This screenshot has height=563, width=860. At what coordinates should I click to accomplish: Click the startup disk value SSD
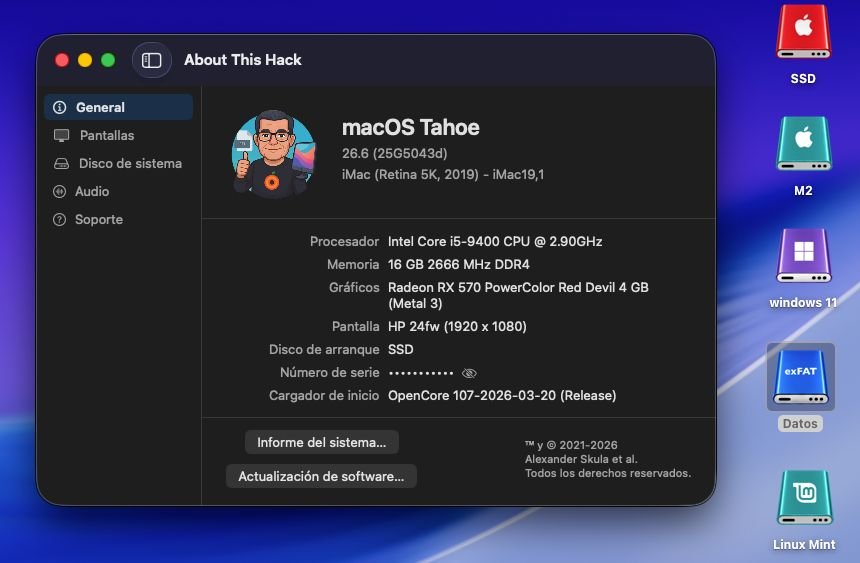(400, 350)
